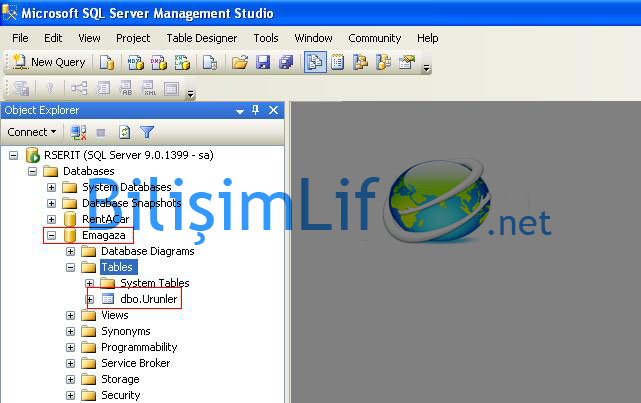Click the Save floppy disk icon

click(263, 63)
